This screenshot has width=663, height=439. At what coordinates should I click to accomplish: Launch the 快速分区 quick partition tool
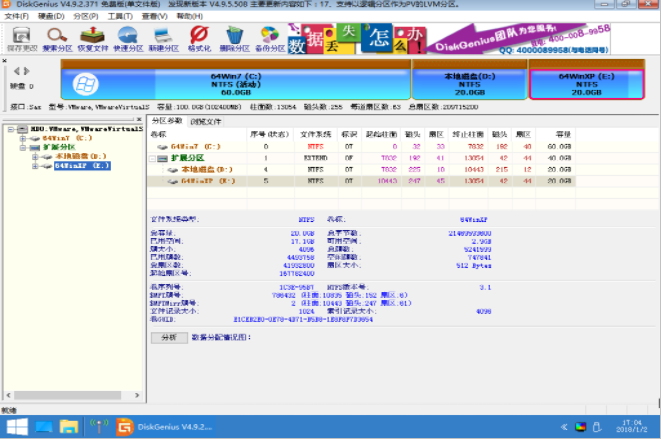pyautogui.click(x=128, y=39)
